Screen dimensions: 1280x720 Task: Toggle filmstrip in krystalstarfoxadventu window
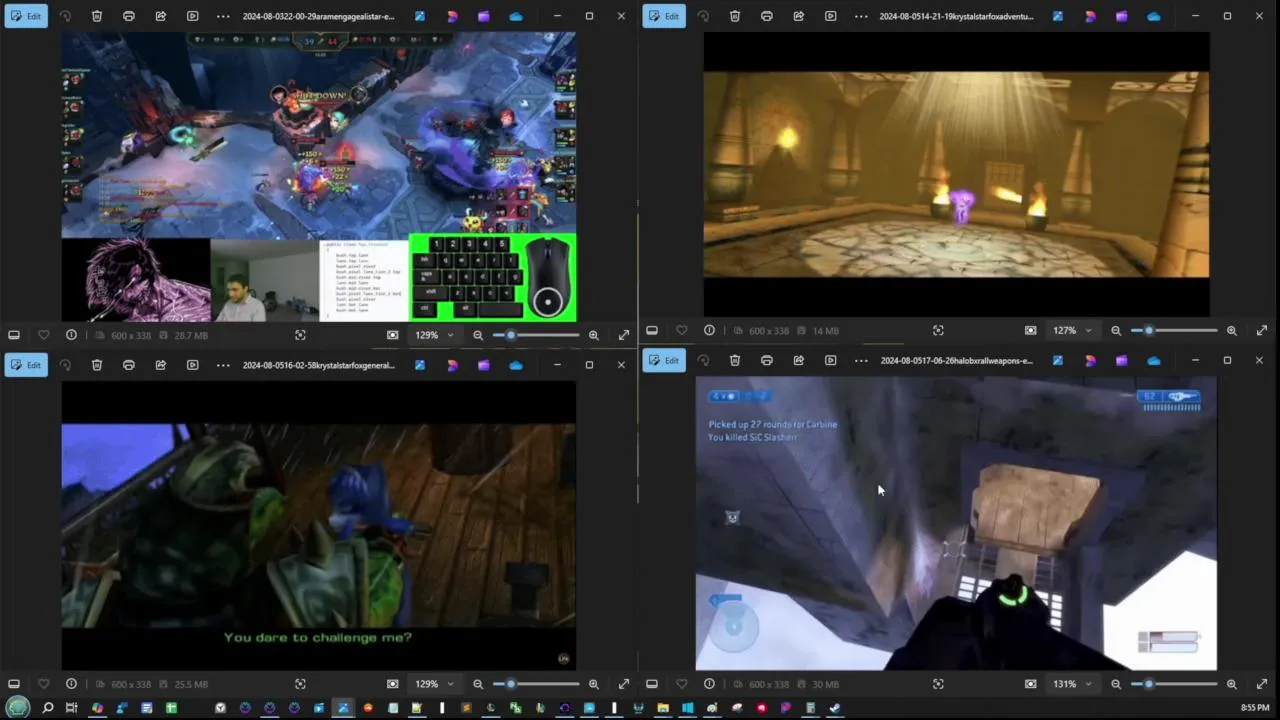pos(652,330)
